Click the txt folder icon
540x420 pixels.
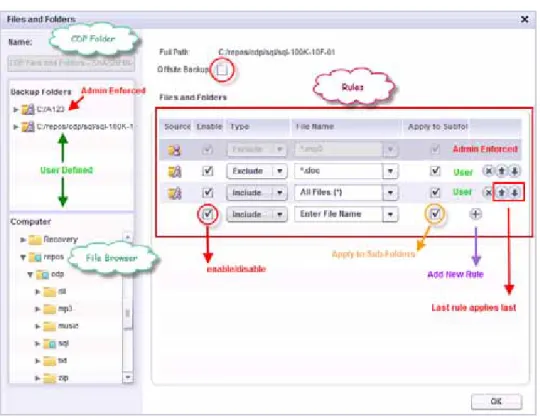point(50,361)
